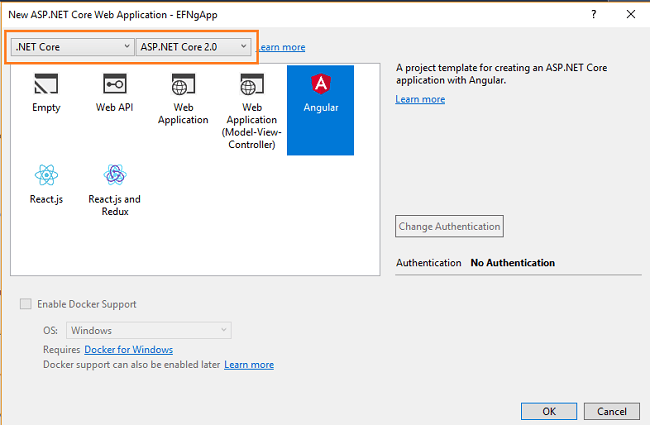Open the OS Windows dropdown
Image resolution: width=650 pixels, height=425 pixels.
[x=148, y=330]
